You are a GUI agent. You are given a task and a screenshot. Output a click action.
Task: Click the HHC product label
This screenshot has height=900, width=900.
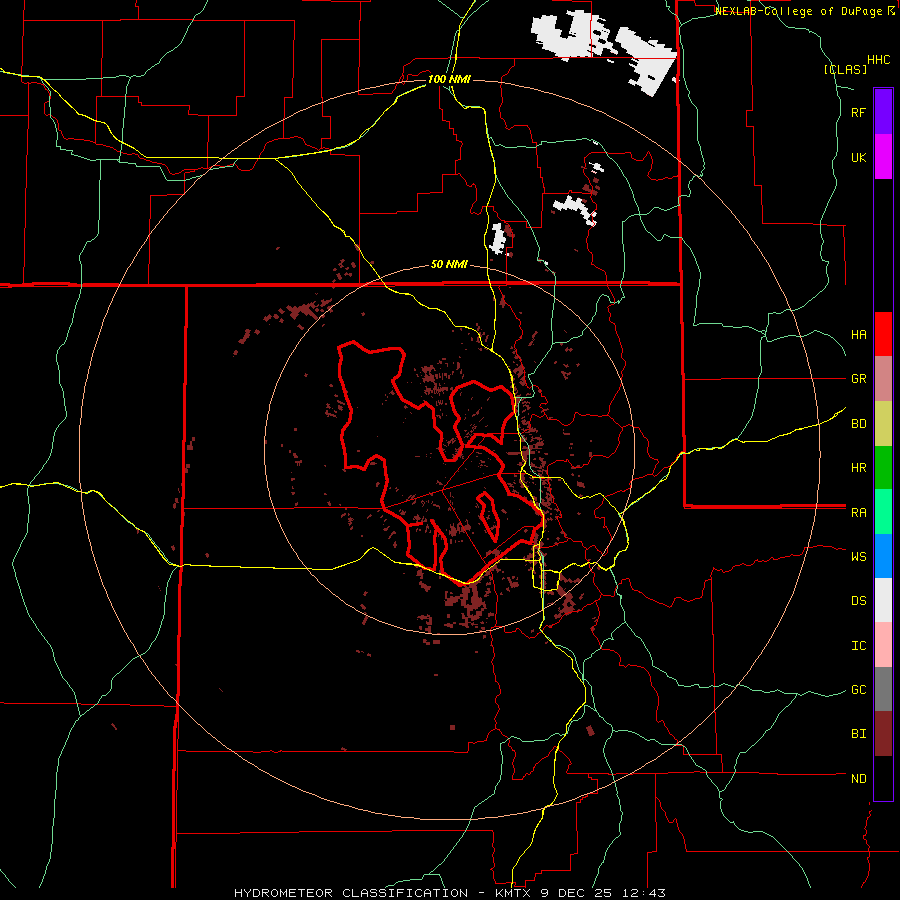coord(879,60)
